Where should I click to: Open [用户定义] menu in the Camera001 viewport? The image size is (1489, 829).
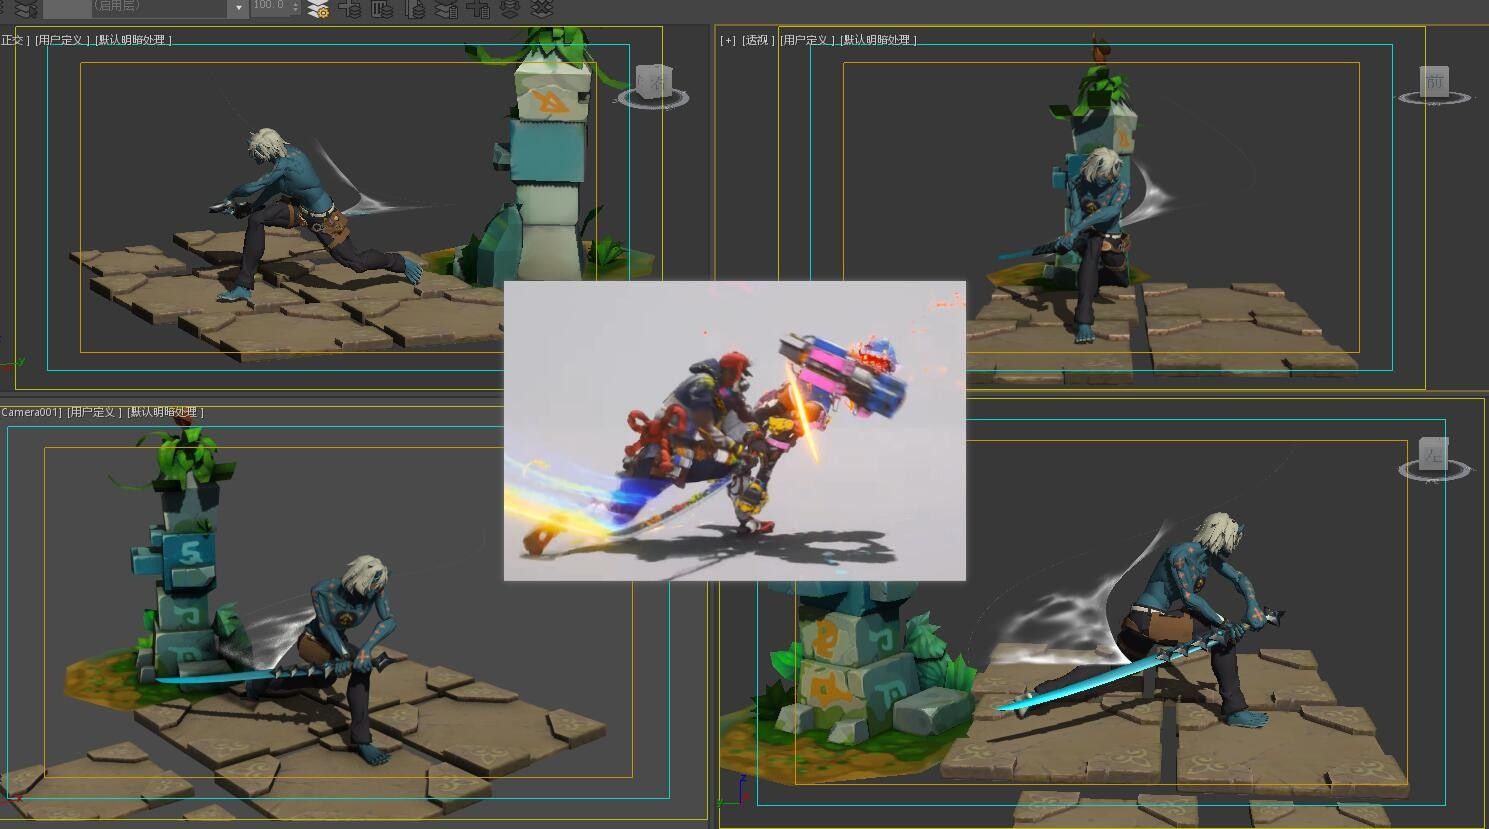pyautogui.click(x=94, y=412)
